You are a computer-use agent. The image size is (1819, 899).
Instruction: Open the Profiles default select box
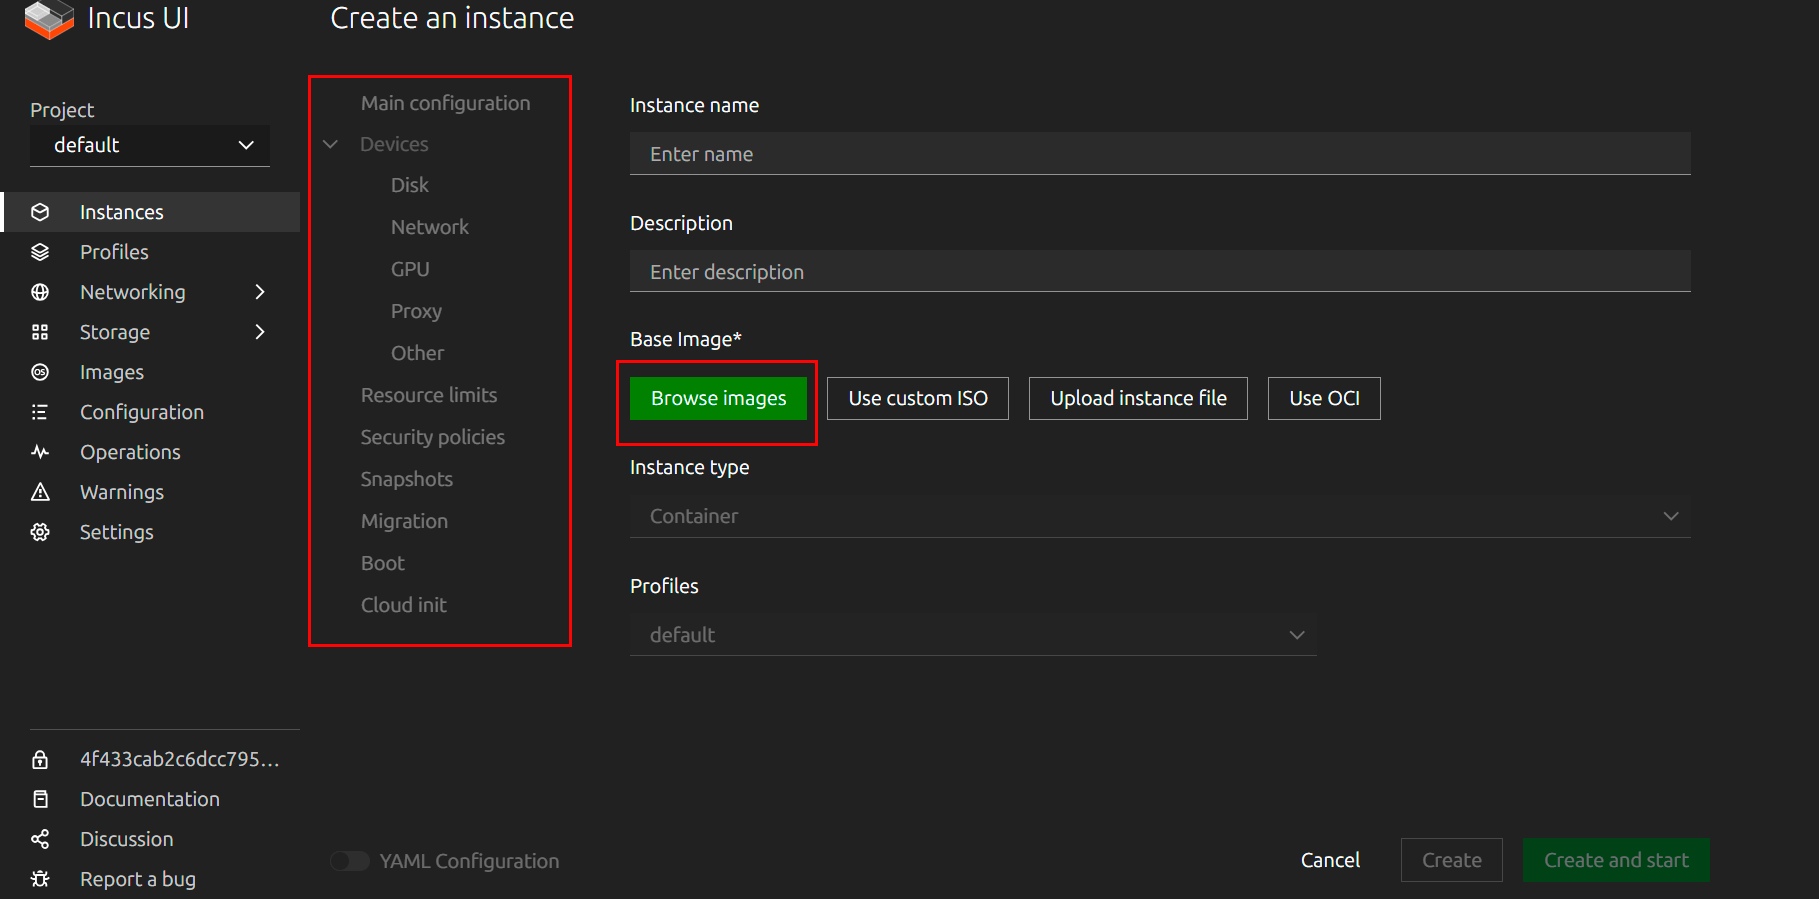click(x=973, y=635)
